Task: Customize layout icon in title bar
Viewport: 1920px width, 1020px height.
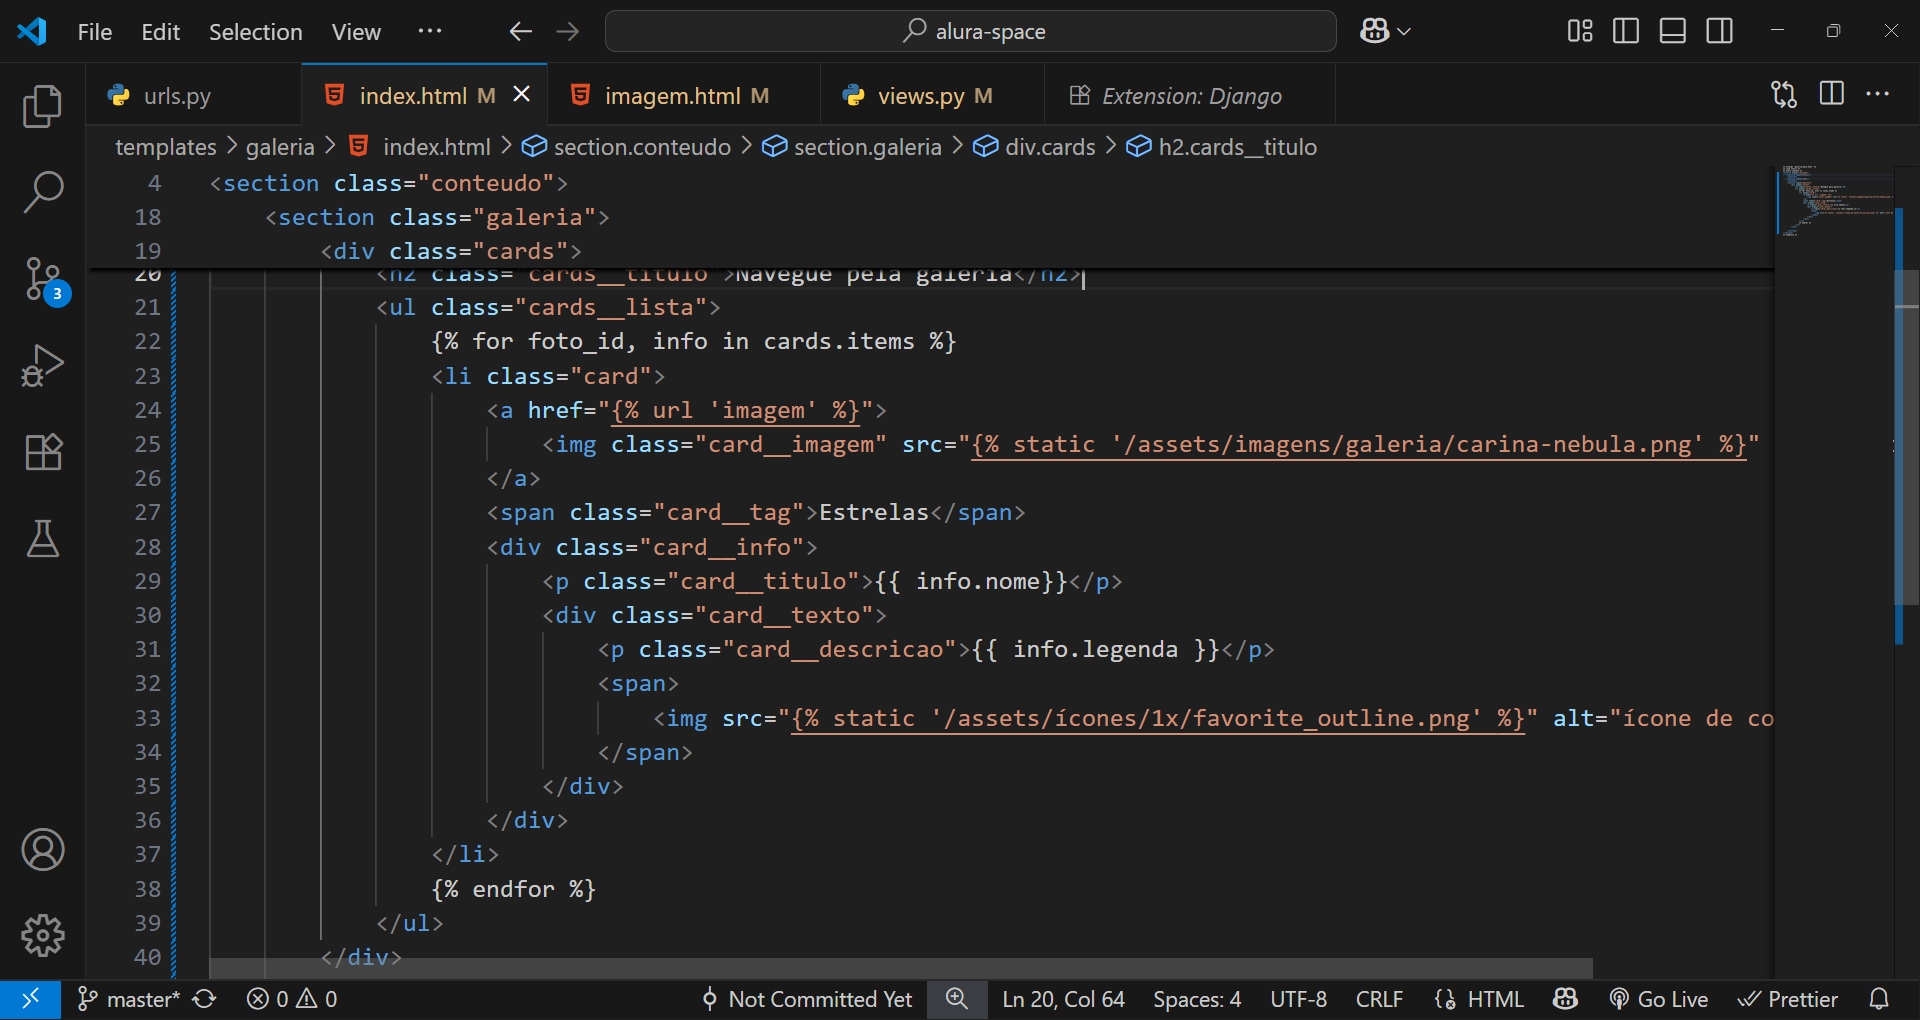Action: coord(1580,31)
